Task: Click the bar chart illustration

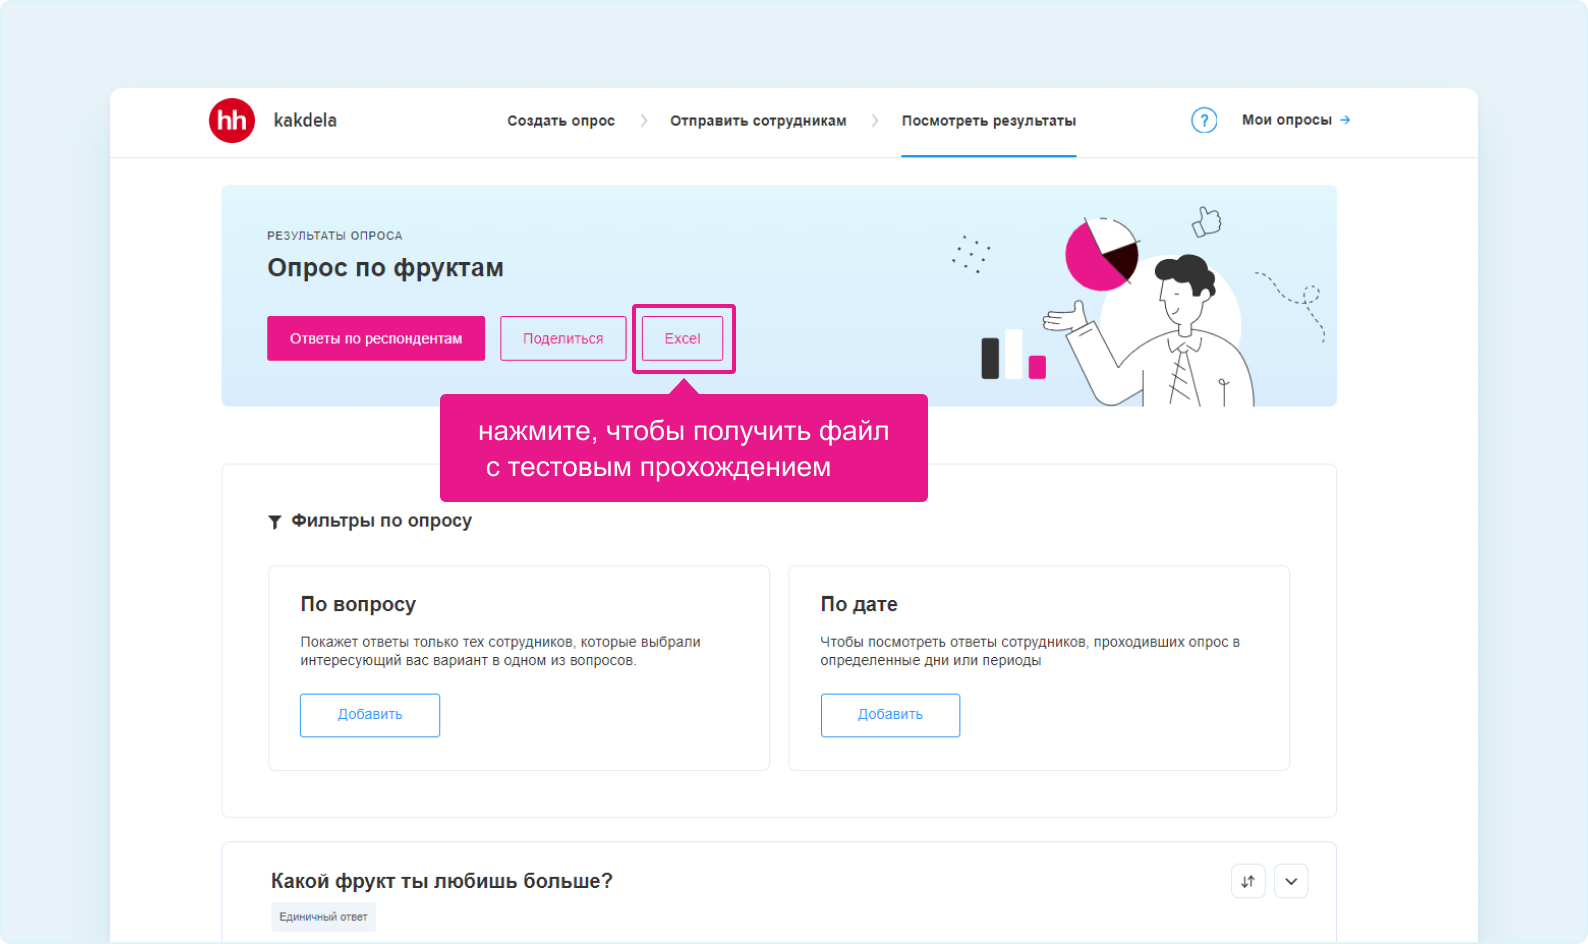Action: [x=1014, y=354]
